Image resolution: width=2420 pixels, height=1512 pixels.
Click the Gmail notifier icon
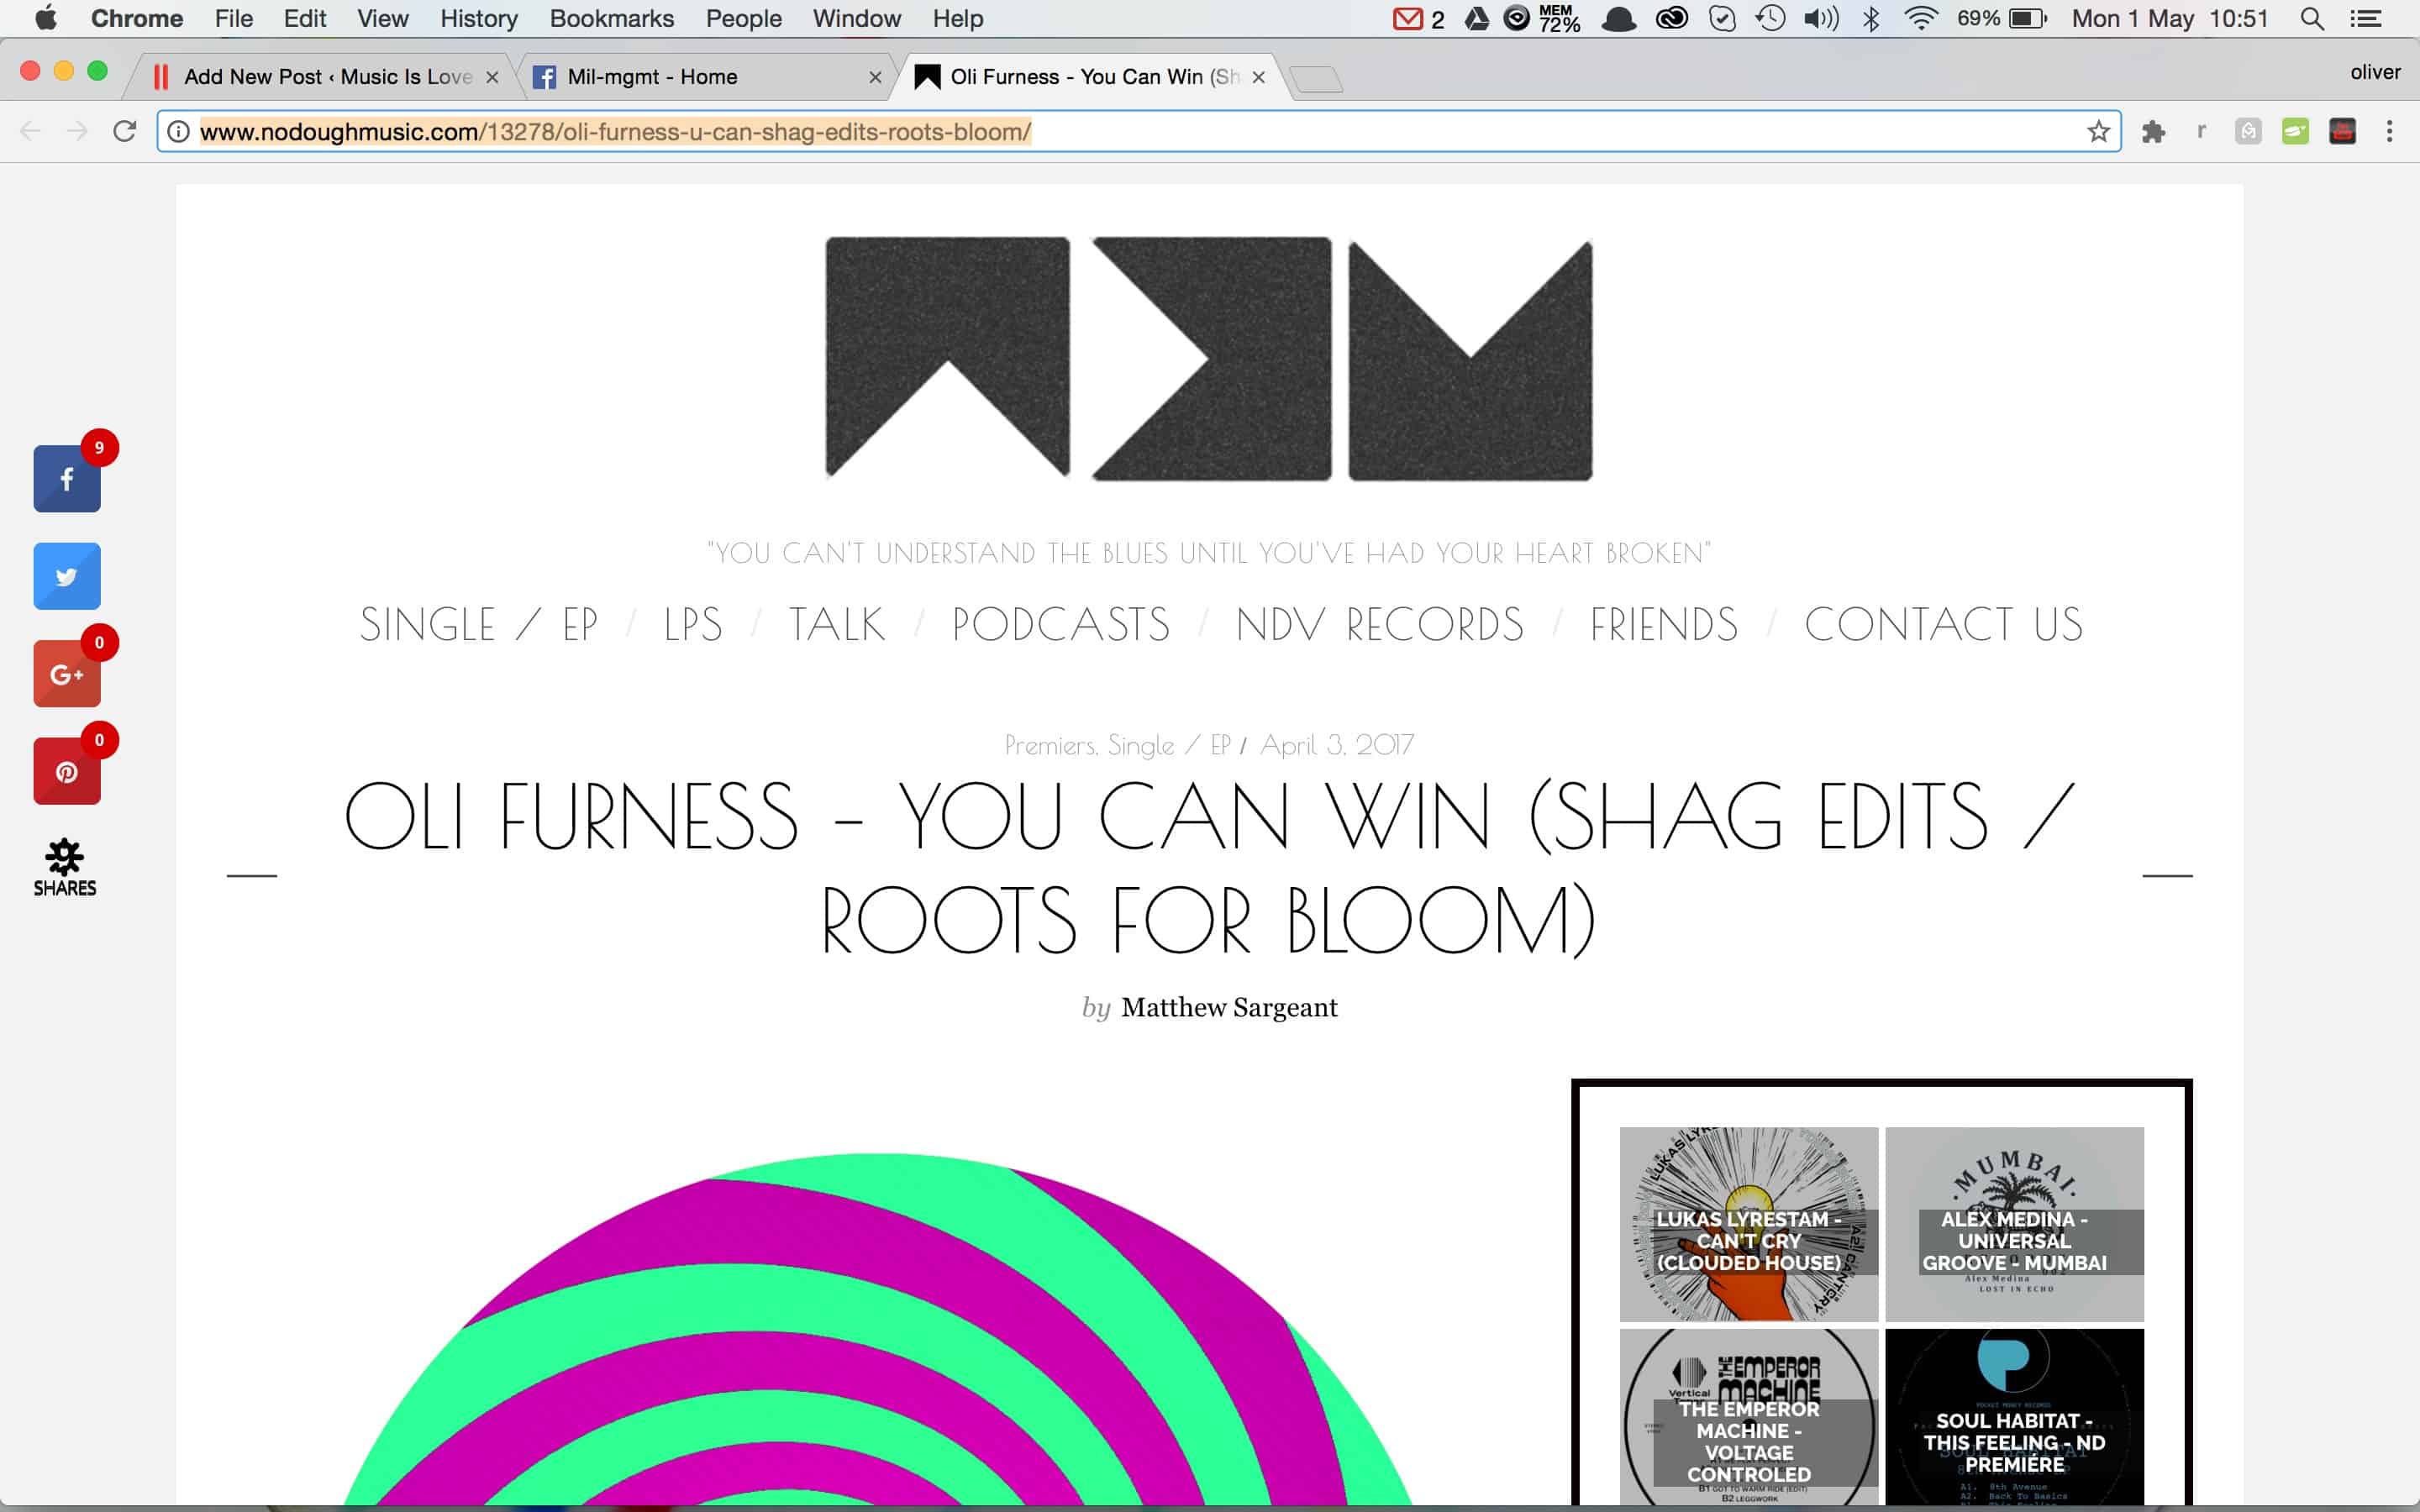[1407, 18]
